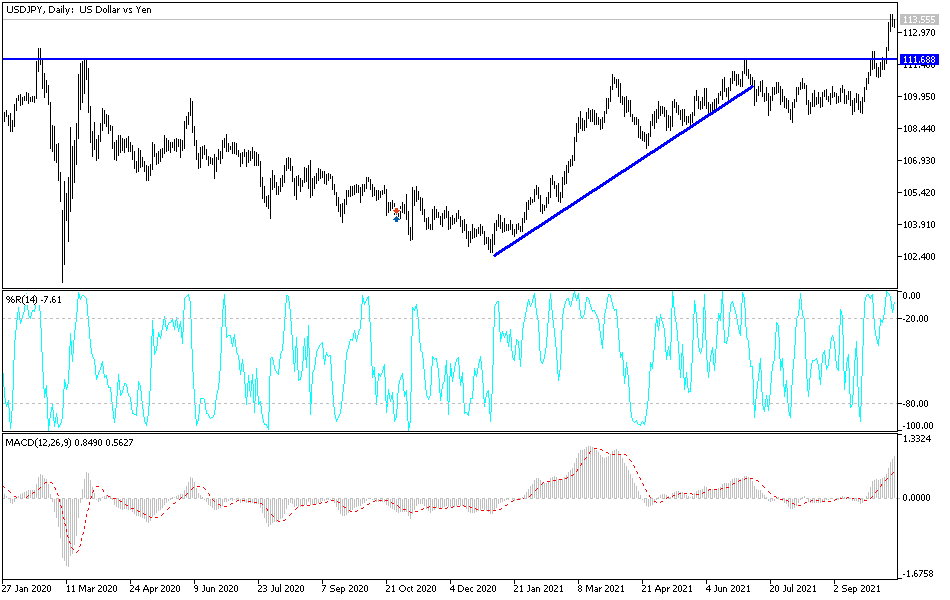950x600 pixels.
Task: Click the 105.420 price axis value
Action: (919, 193)
